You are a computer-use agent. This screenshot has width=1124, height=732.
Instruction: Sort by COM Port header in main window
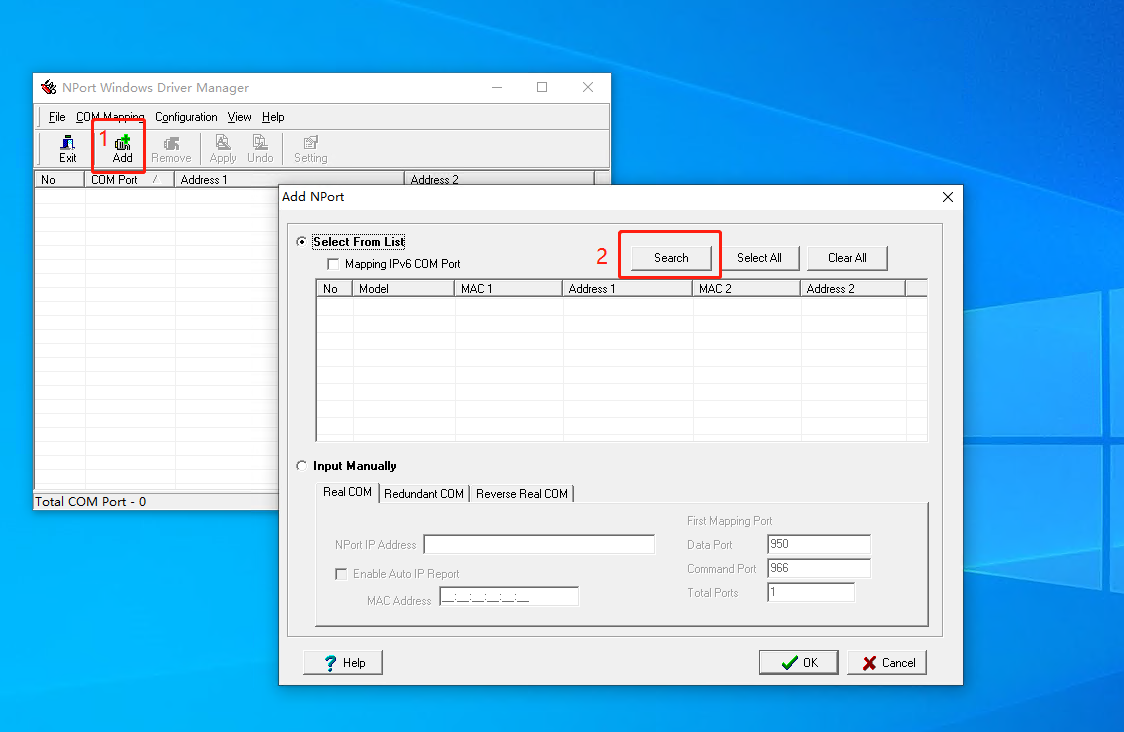(x=130, y=179)
